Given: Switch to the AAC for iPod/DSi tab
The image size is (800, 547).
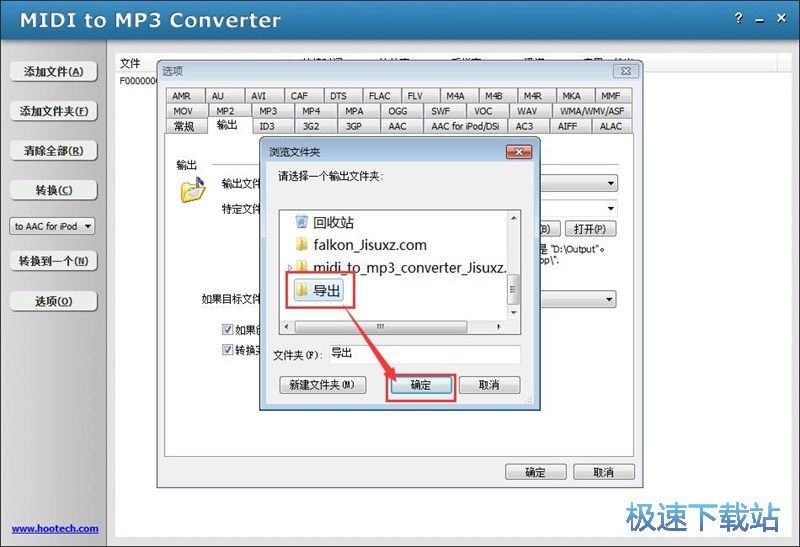Looking at the screenshot, I should coord(465,126).
